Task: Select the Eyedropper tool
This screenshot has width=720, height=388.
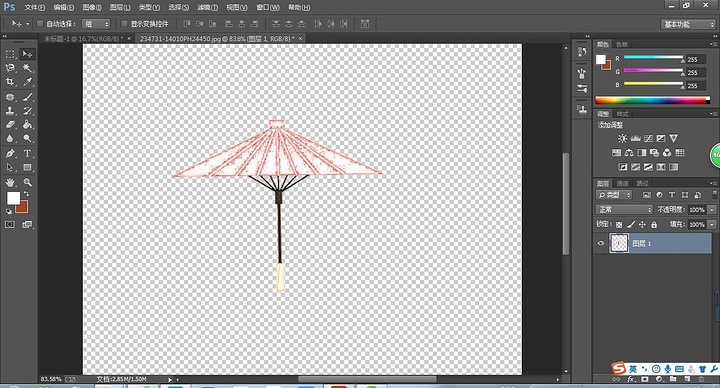Action: (x=28, y=82)
